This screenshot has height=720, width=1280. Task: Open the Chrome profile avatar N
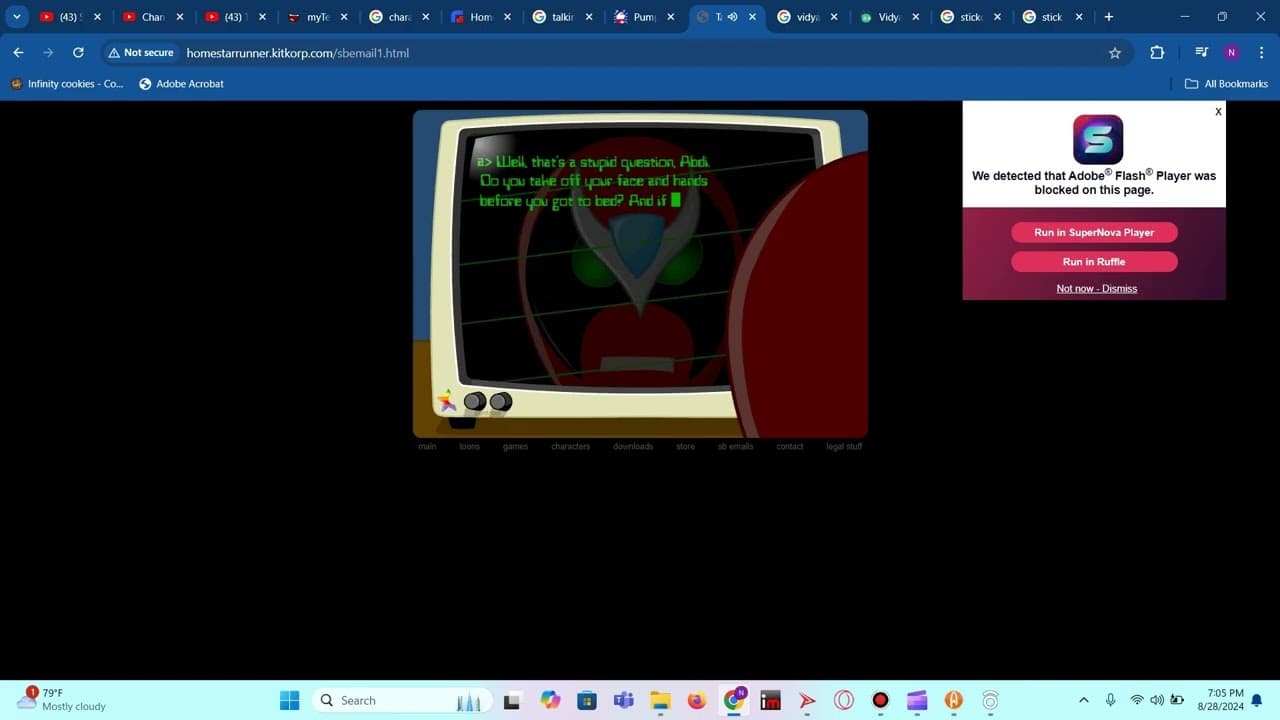coord(1231,53)
